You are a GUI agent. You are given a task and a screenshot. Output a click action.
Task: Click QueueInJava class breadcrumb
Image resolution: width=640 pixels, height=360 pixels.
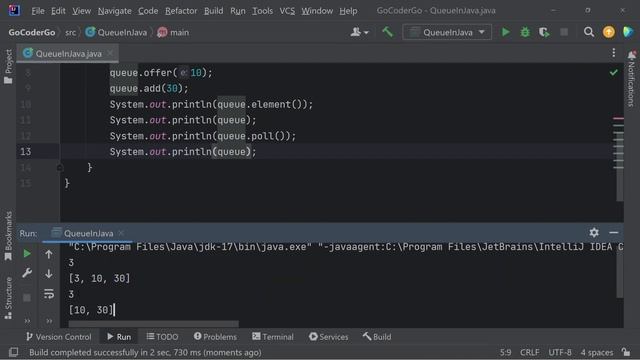pyautogui.click(x=116, y=32)
